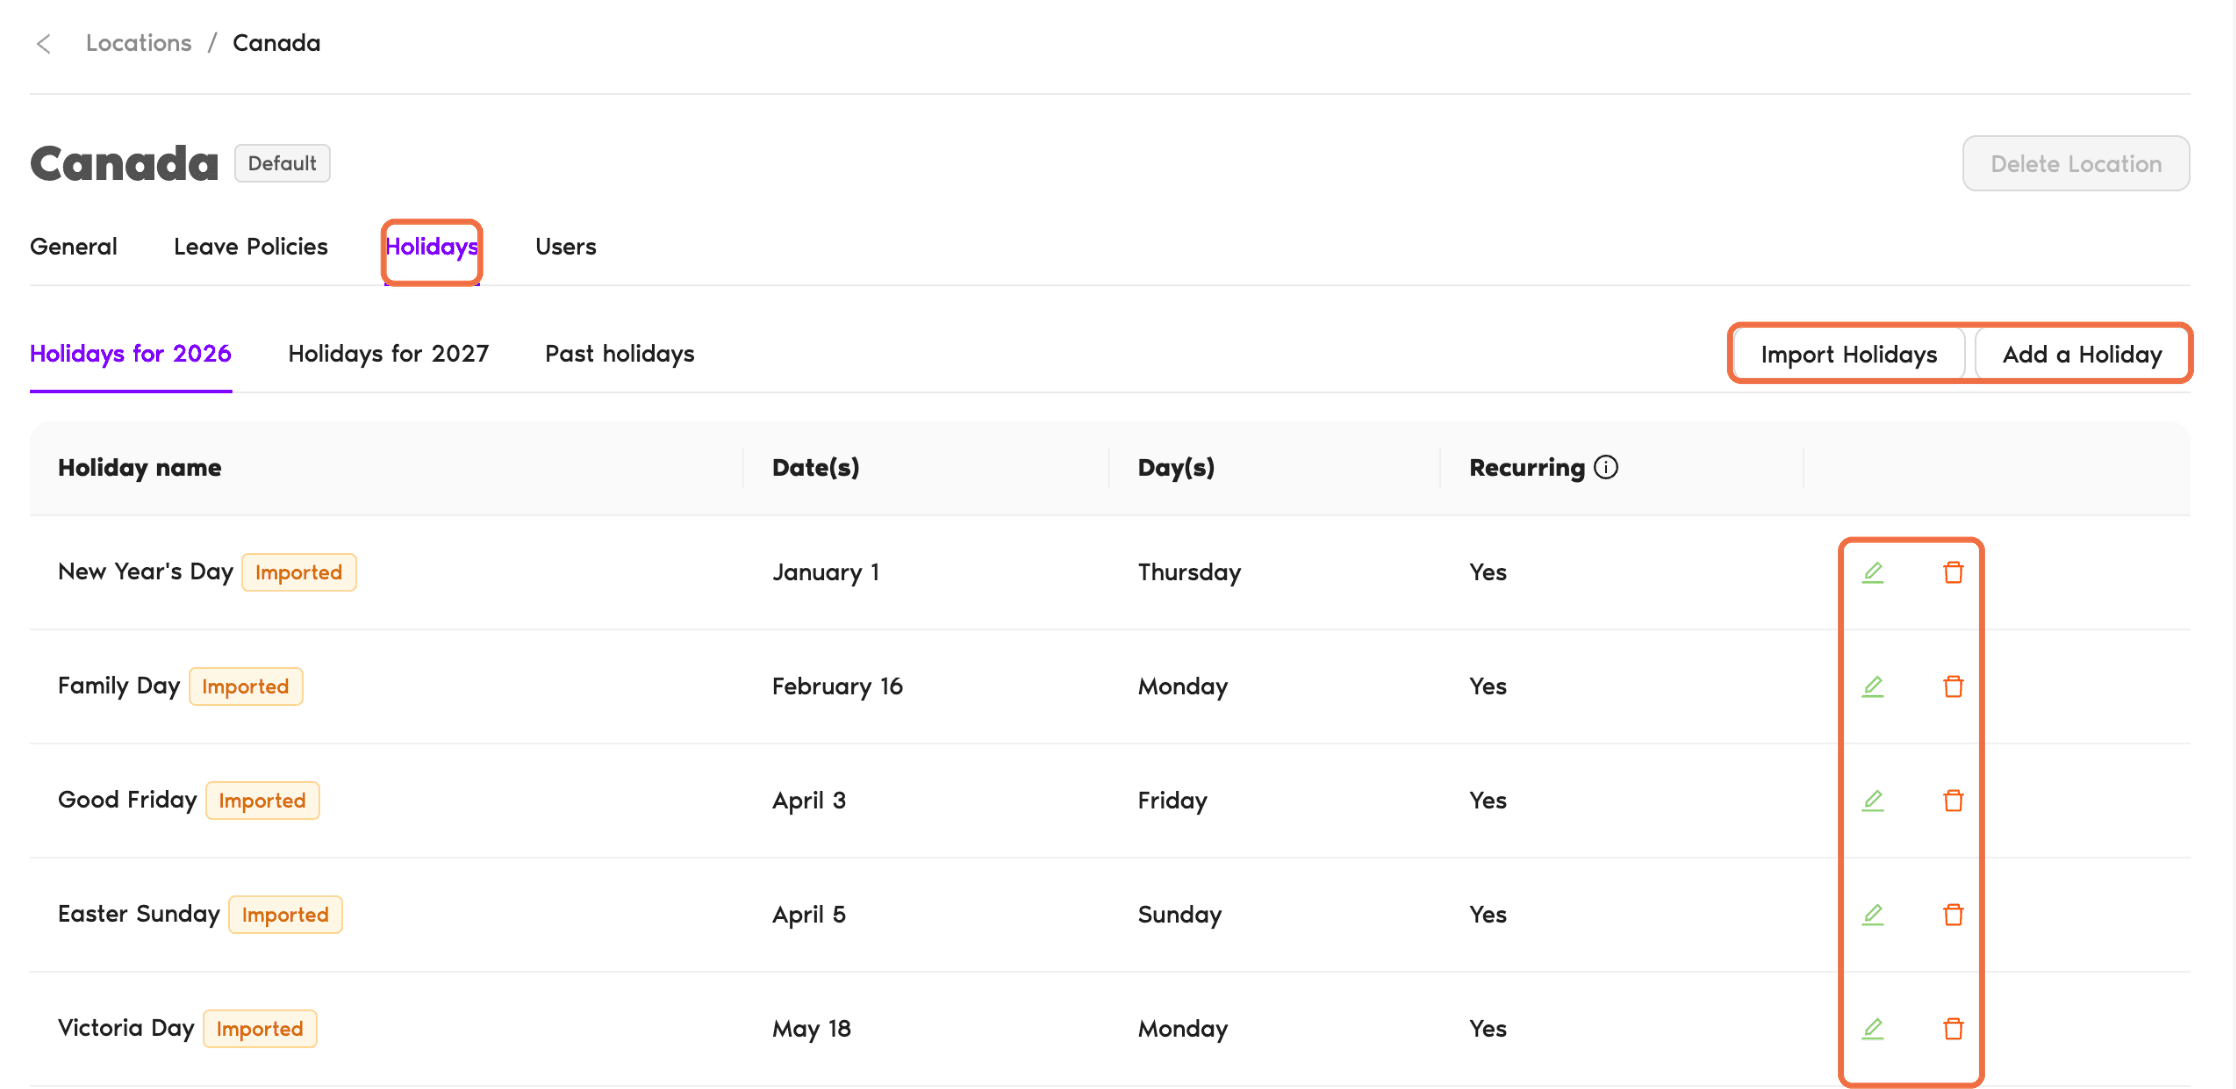Open the Locations breadcrumb link
Screen dimensions: 2236x1089
(x=139, y=43)
